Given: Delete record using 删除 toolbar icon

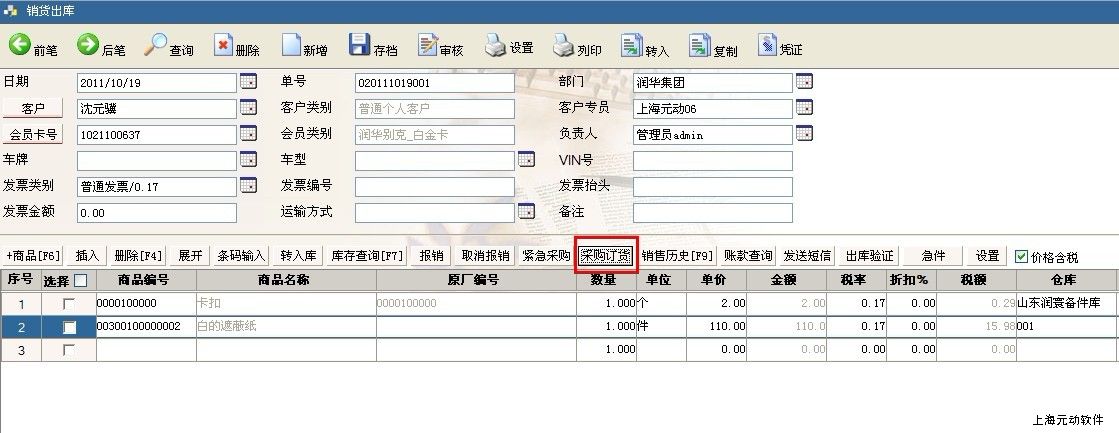Looking at the screenshot, I should point(223,46).
